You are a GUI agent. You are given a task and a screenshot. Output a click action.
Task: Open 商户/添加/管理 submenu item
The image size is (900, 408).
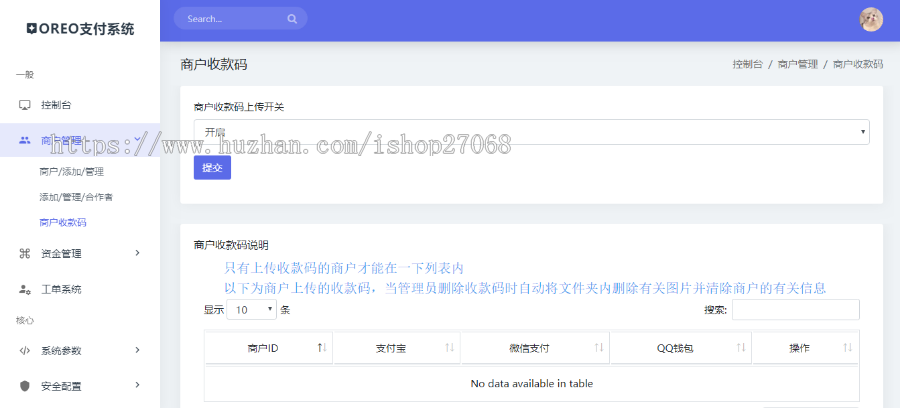(x=72, y=172)
